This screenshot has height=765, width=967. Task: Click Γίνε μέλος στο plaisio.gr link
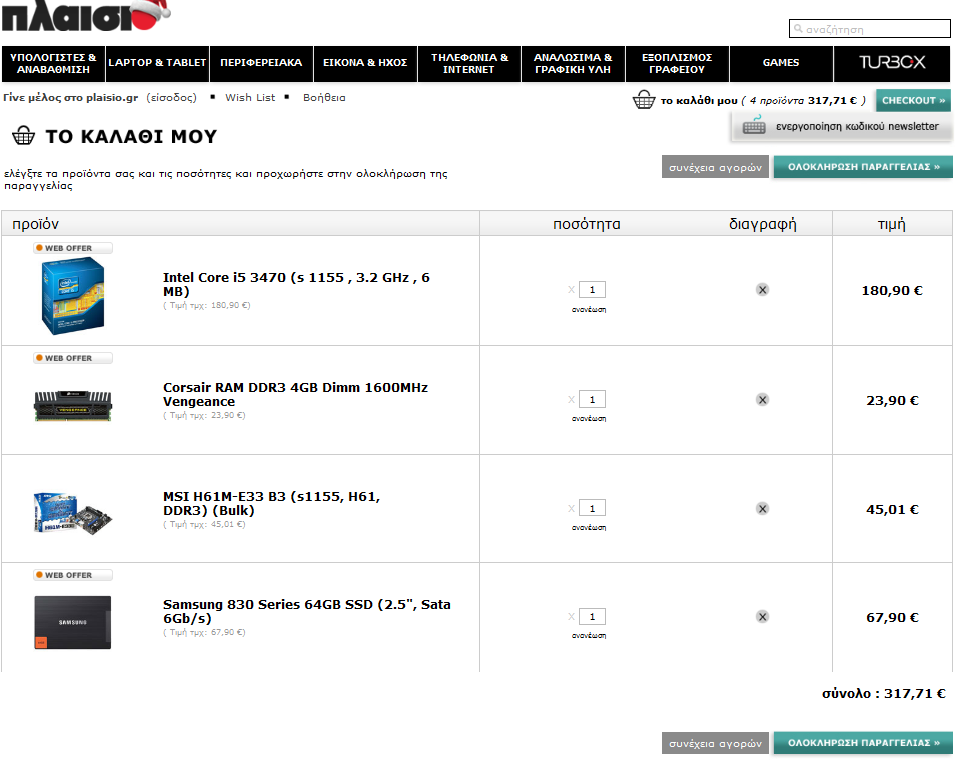[x=71, y=97]
